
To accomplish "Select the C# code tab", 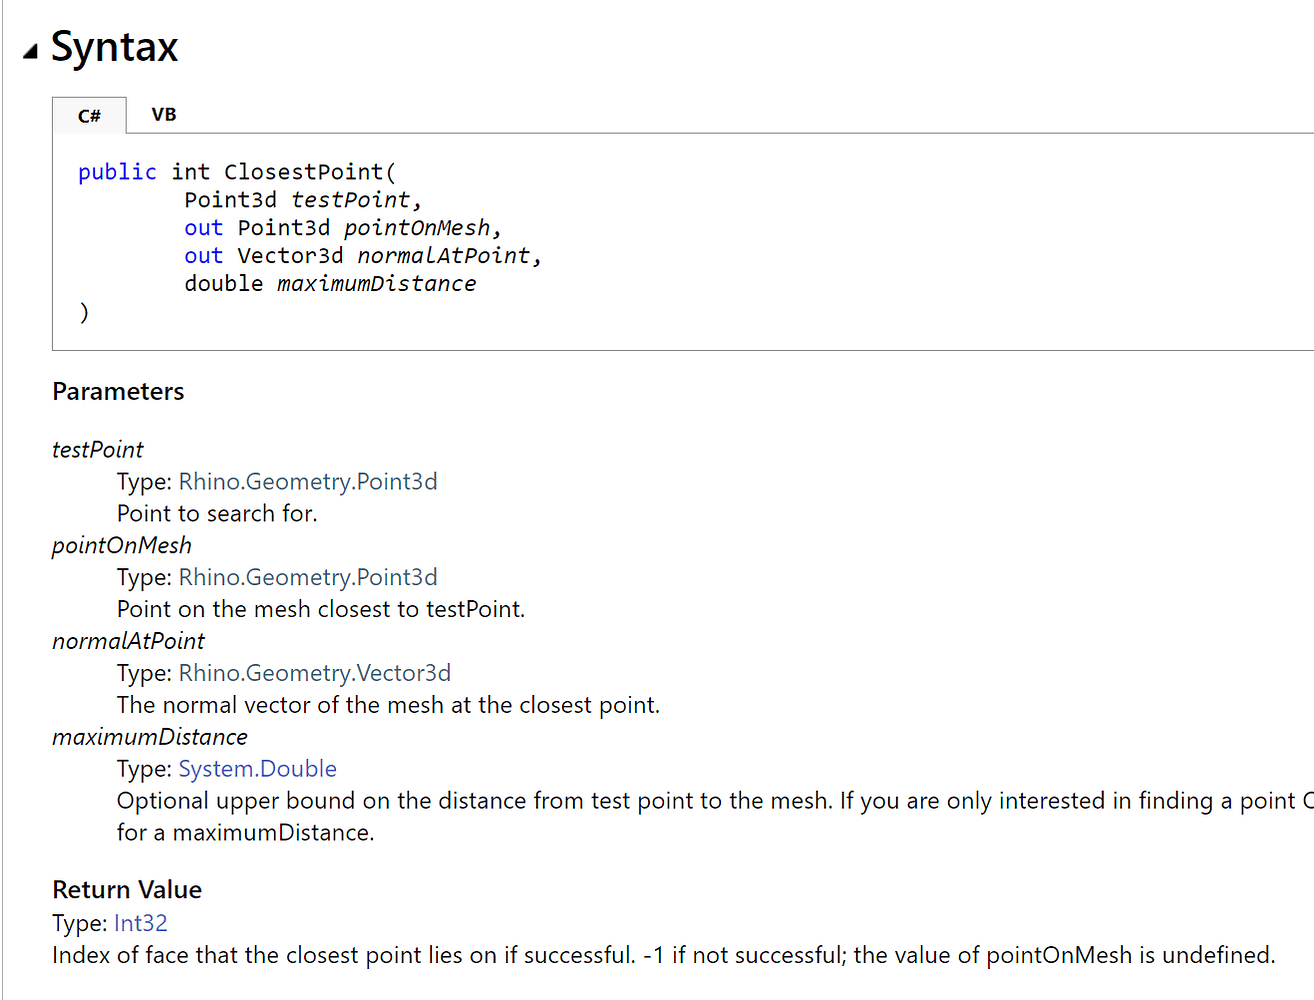I will pyautogui.click(x=89, y=116).
